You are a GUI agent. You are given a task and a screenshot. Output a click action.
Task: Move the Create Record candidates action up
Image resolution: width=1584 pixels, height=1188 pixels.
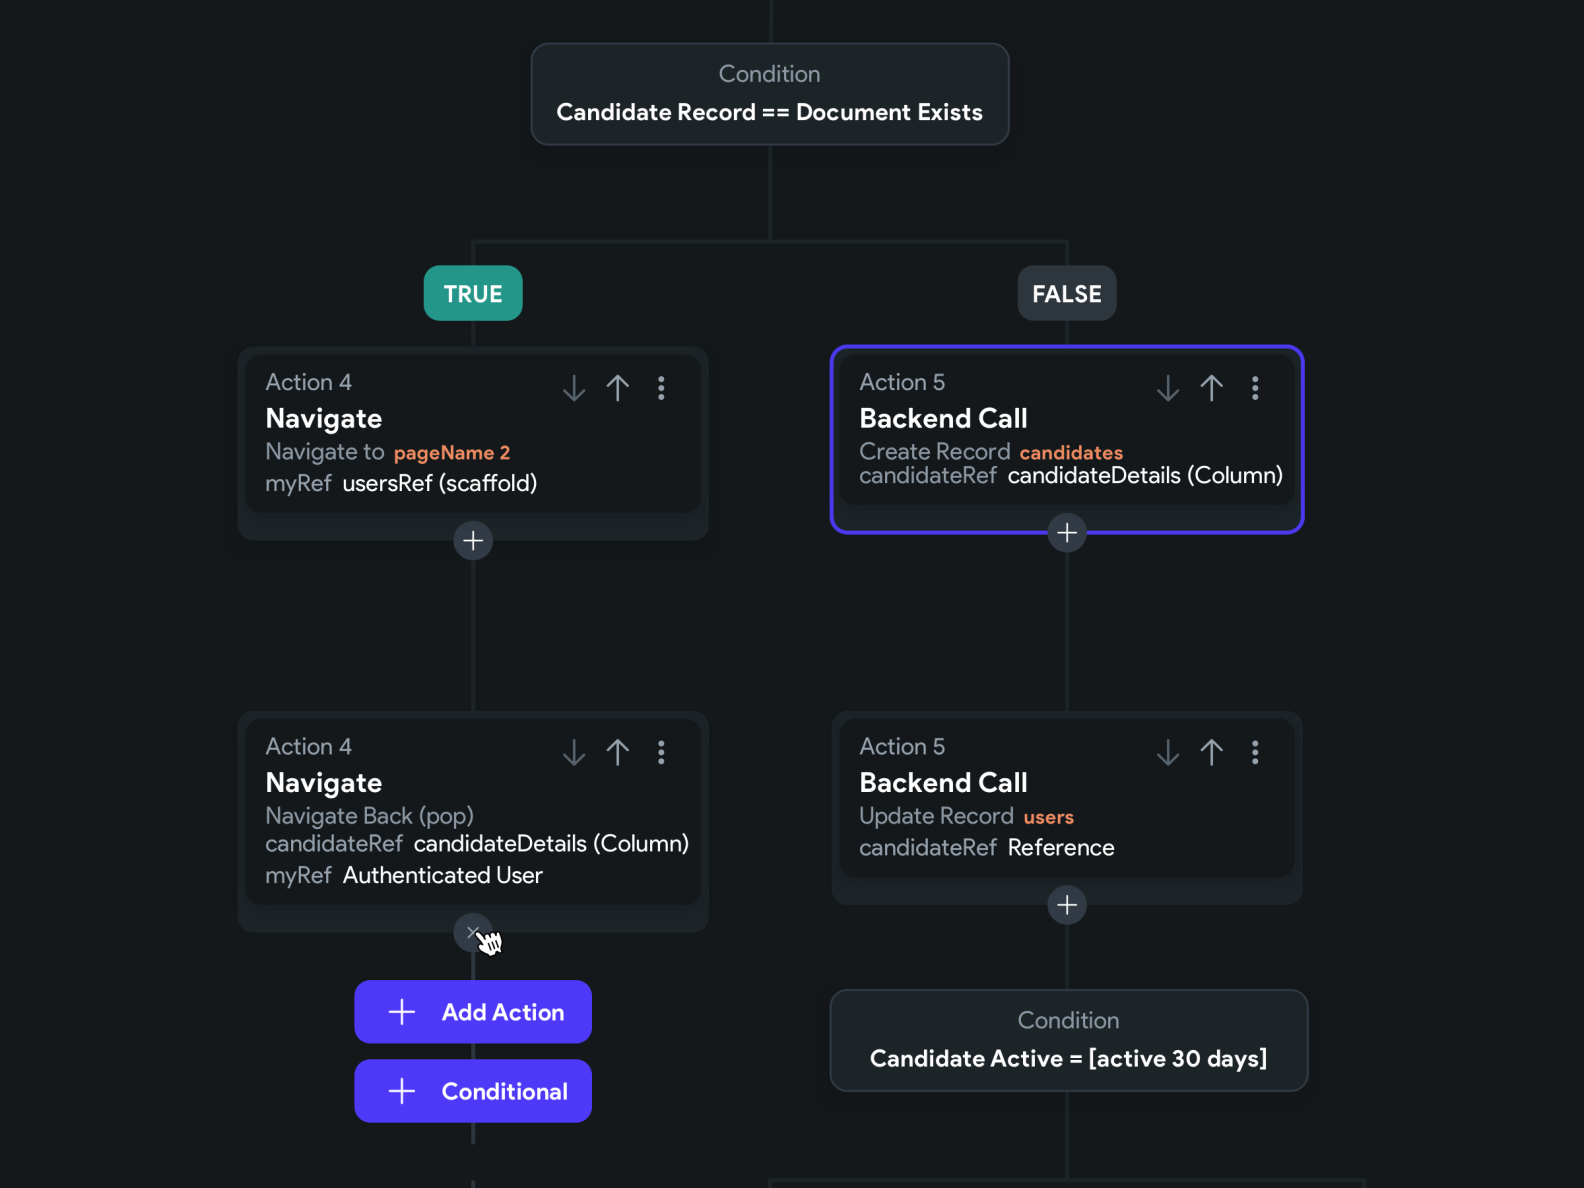pyautogui.click(x=1212, y=388)
